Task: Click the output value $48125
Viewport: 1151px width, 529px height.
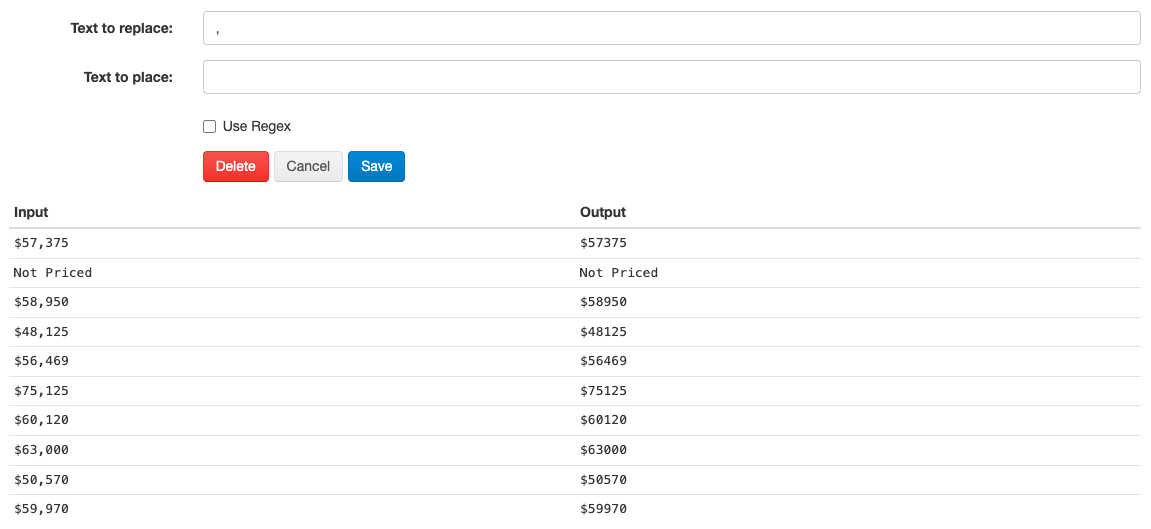Action: coord(603,332)
